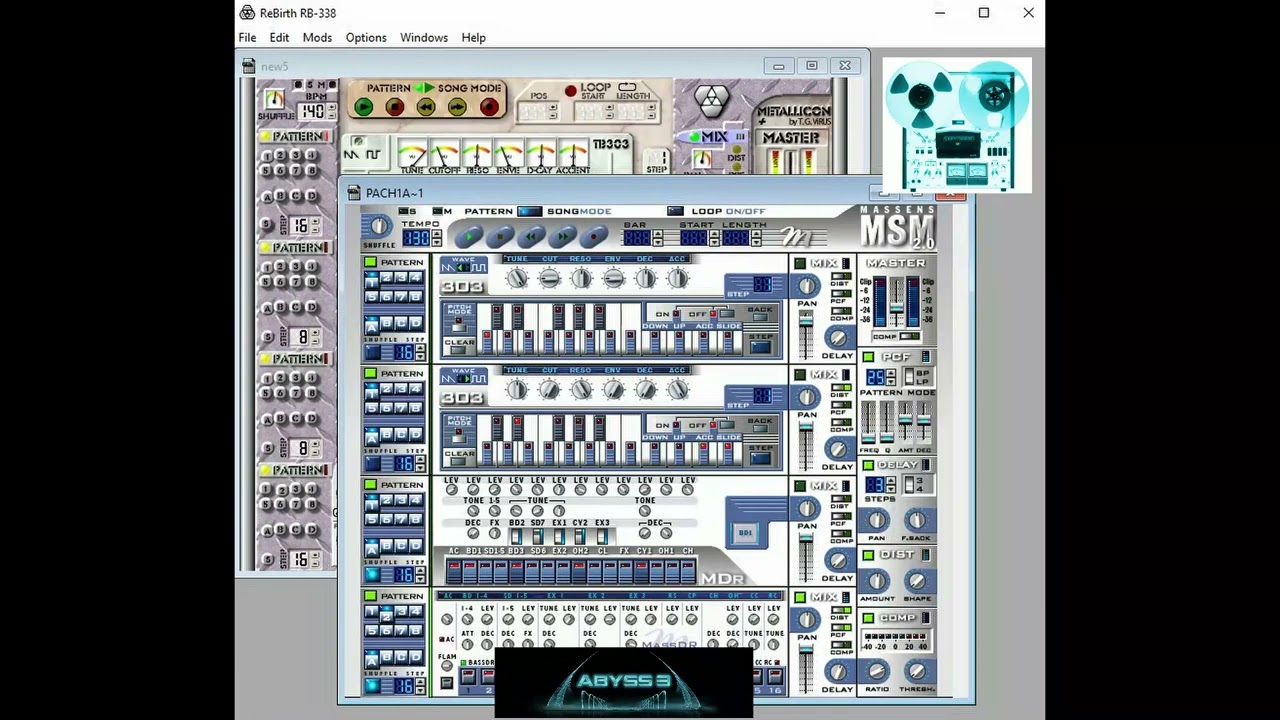The height and width of the screenshot is (720, 1280).
Task: Switch the waveform selector on the top 303
Action: pos(463,267)
